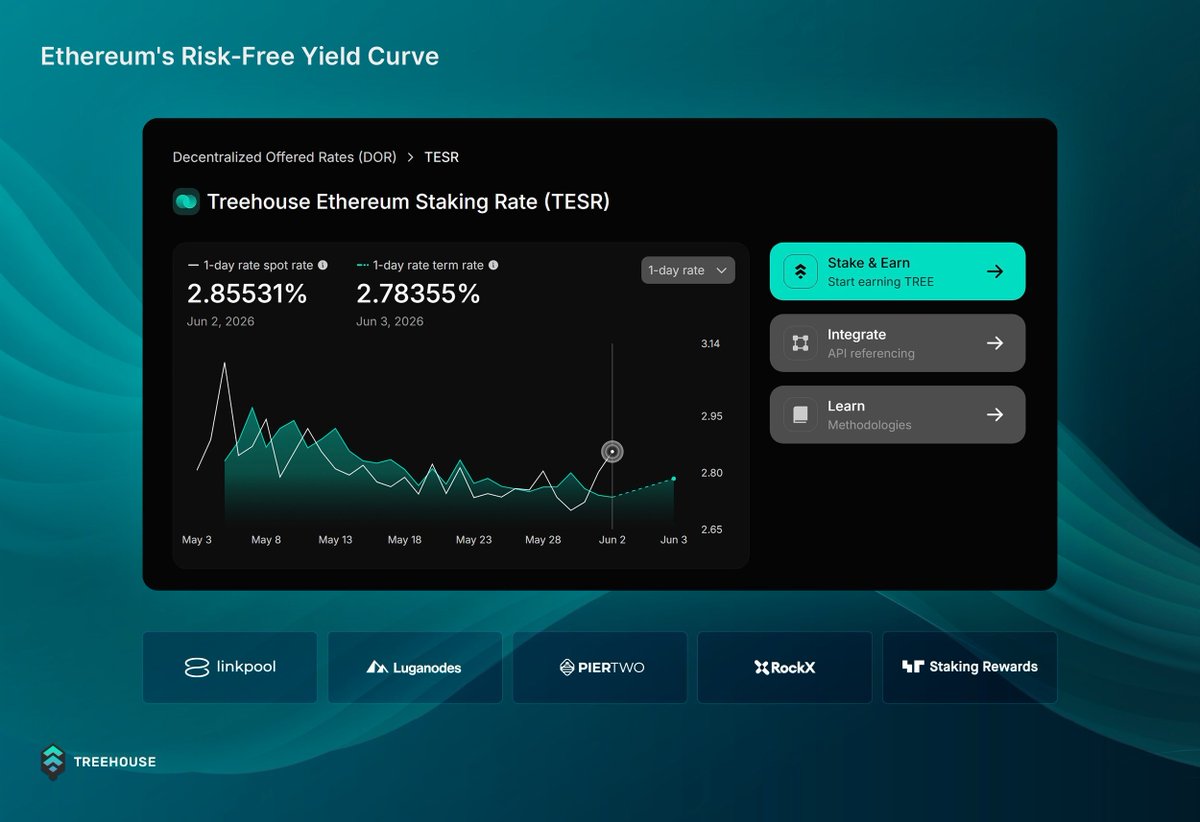Open the 1-day rate dropdown

pyautogui.click(x=688, y=270)
